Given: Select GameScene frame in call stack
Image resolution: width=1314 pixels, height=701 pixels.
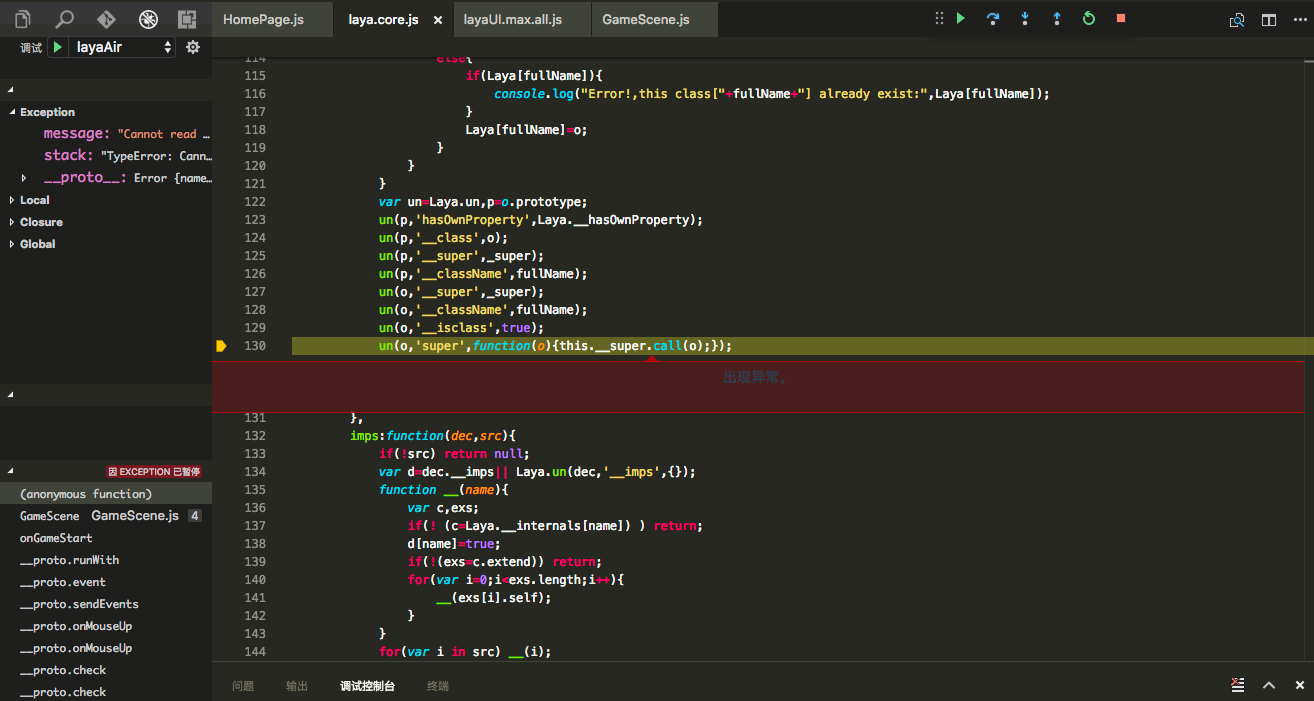Looking at the screenshot, I should click(50, 516).
